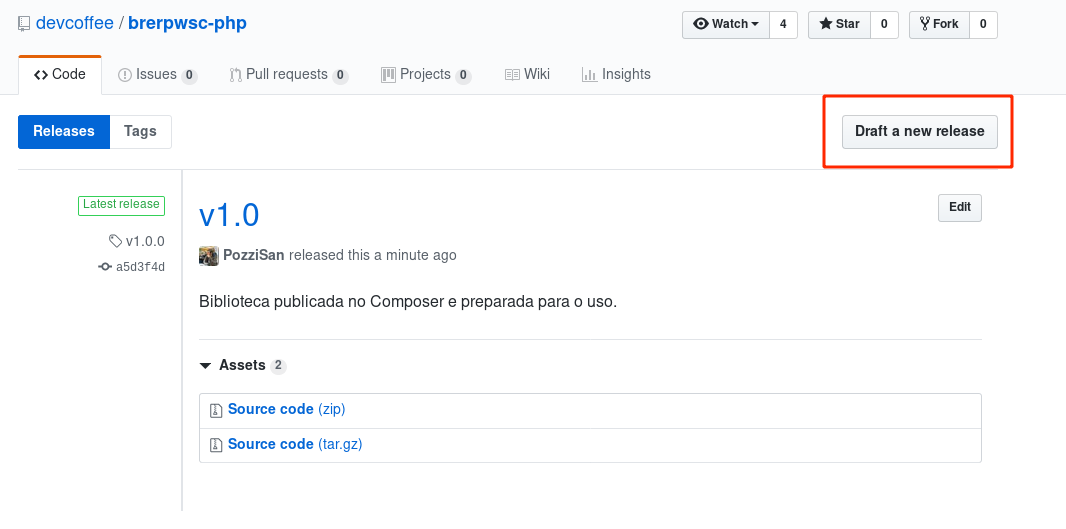The height and width of the screenshot is (529, 1066).
Task: View the forks count beside Fork
Action: tap(983, 24)
